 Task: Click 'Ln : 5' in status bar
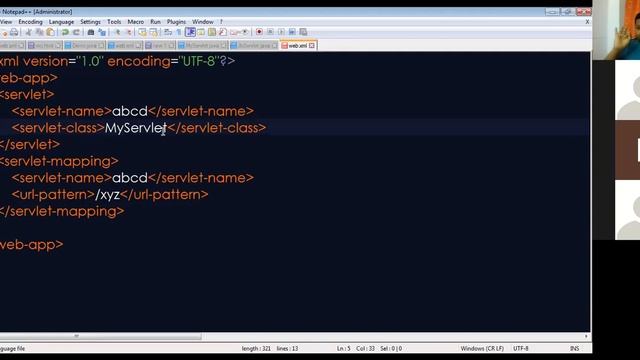coord(344,349)
